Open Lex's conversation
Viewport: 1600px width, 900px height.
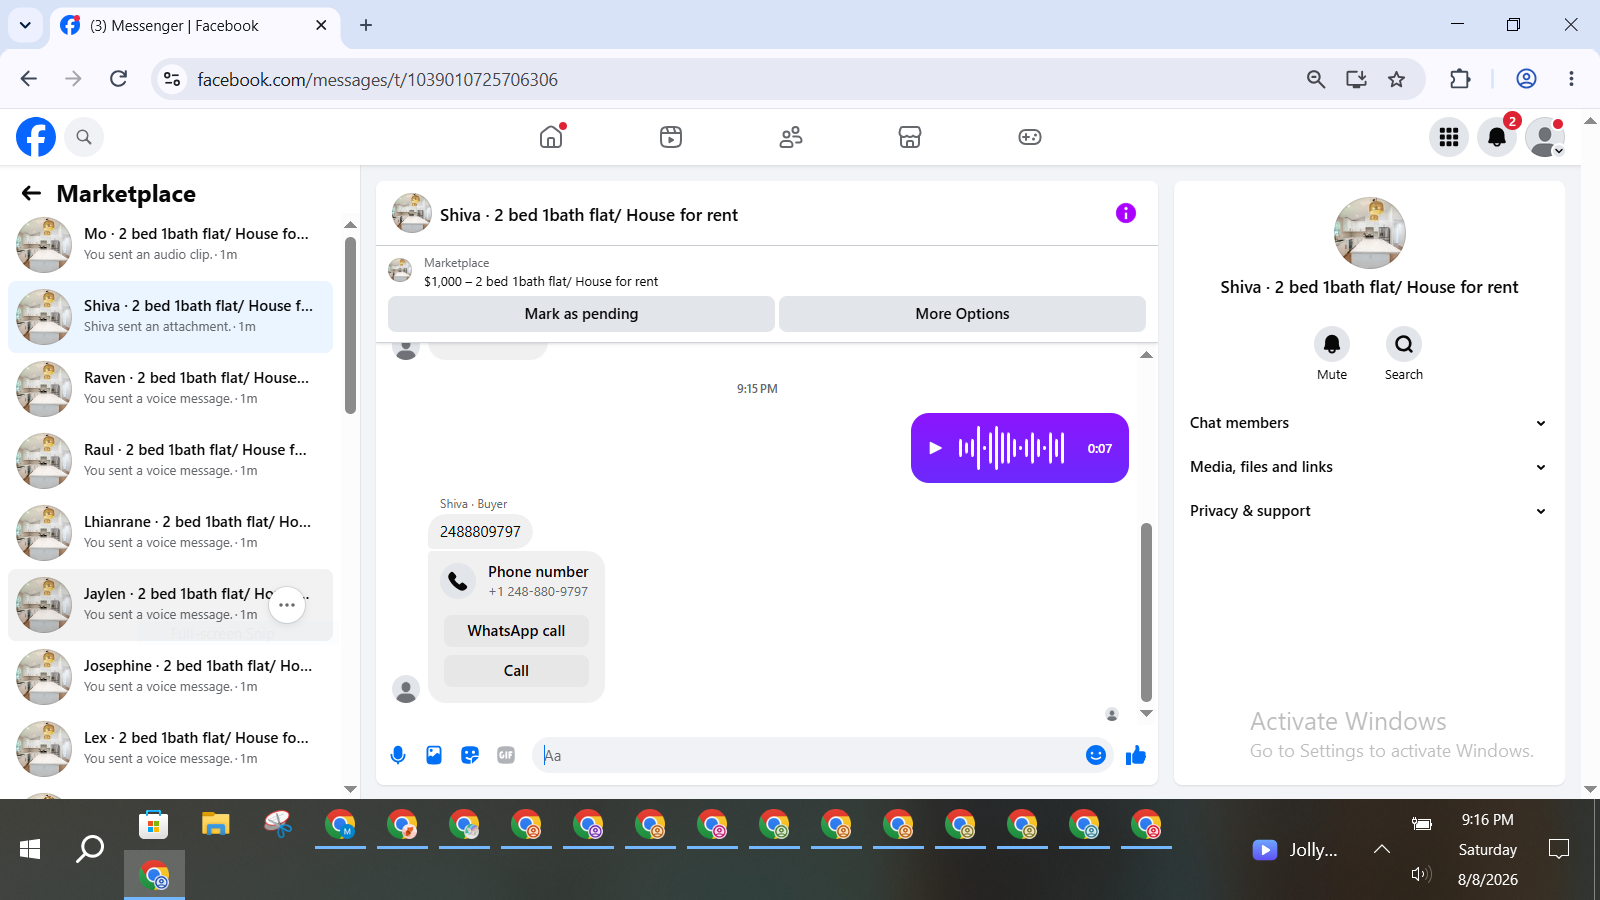[x=170, y=749]
